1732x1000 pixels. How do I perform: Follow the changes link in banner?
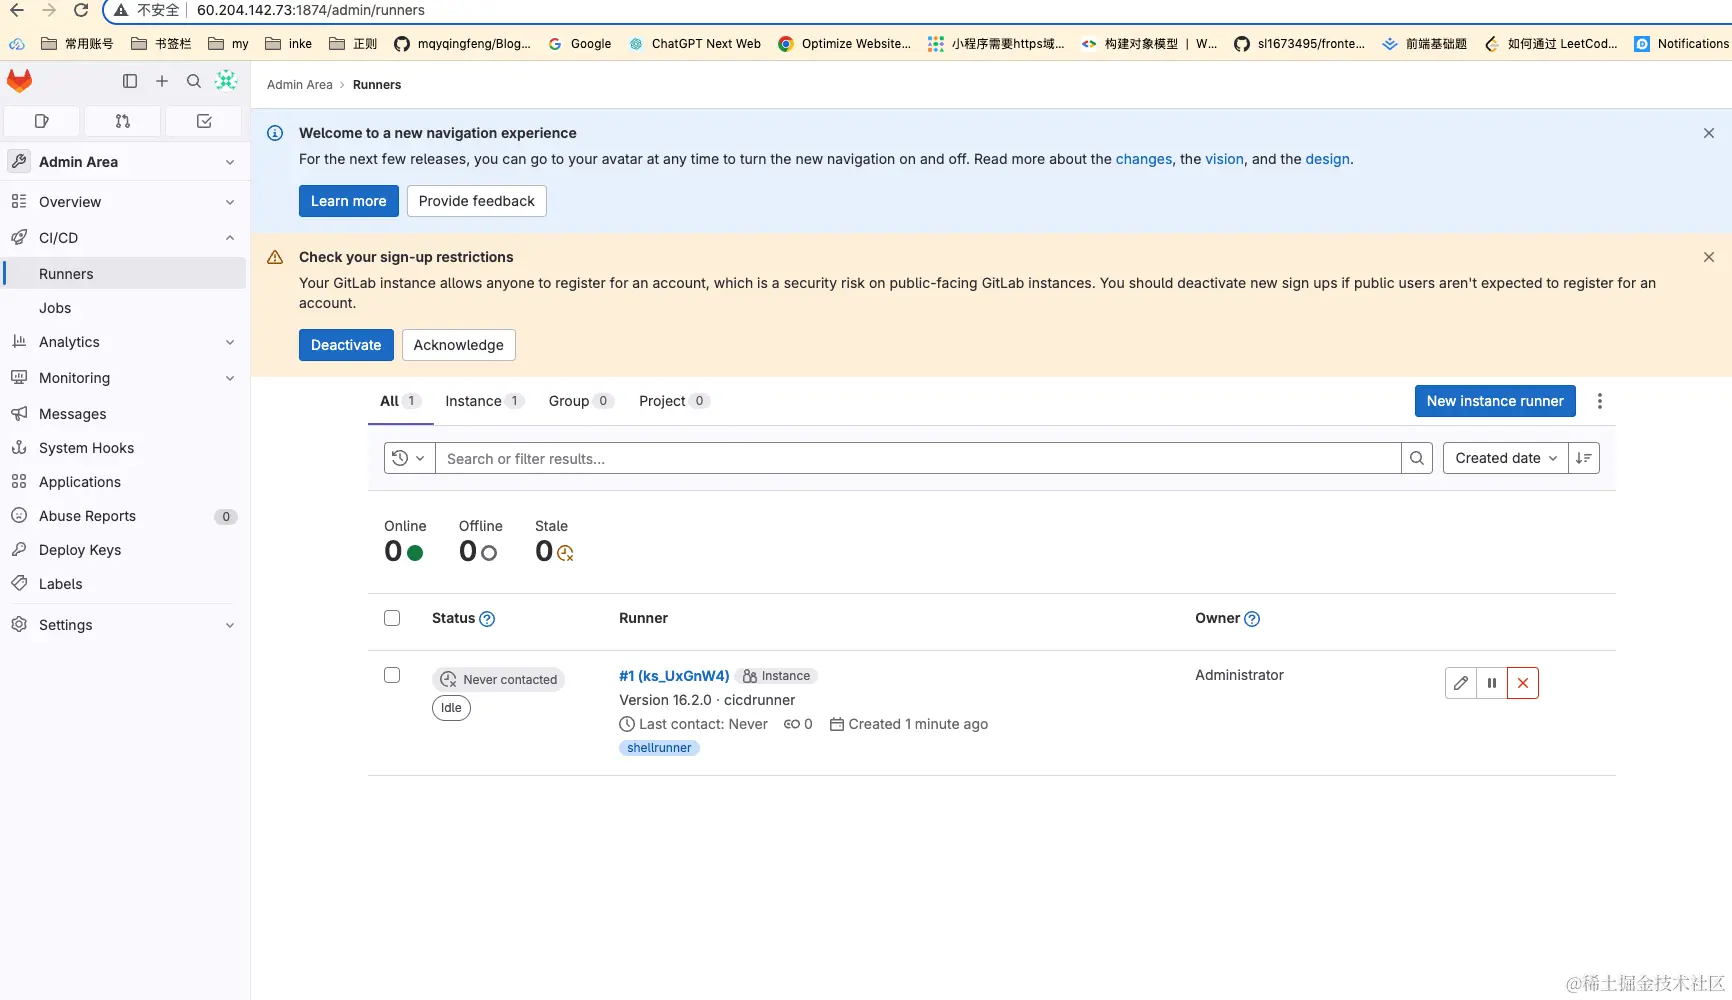pyautogui.click(x=1144, y=159)
